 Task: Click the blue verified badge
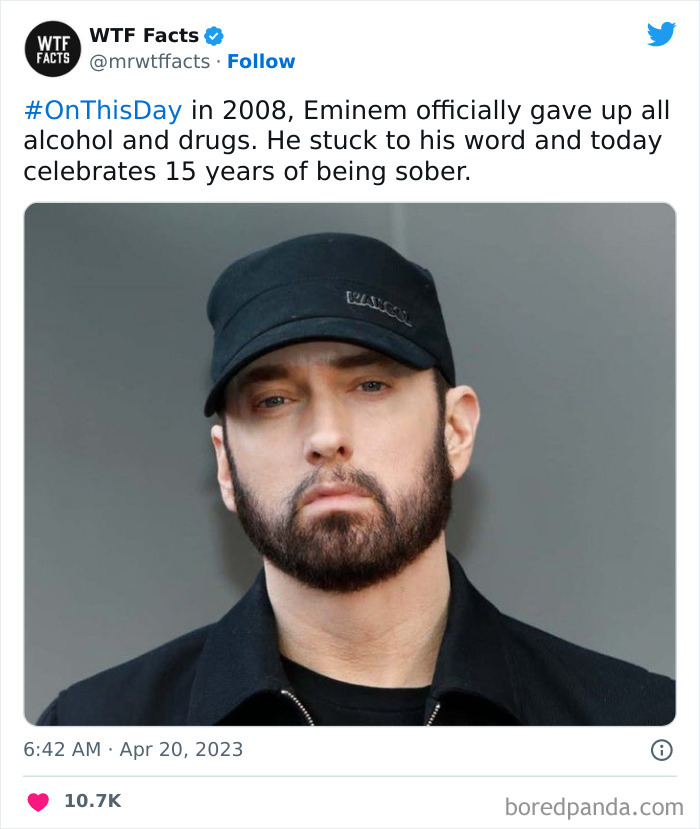click(214, 36)
